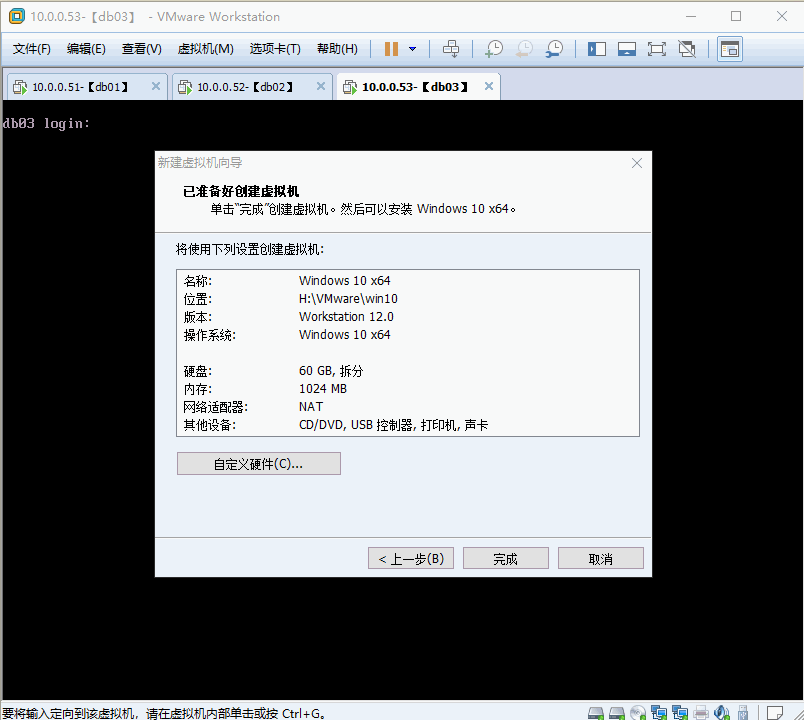This screenshot has width=804, height=720.
Task: Open the 文件(F) menu
Action: [32, 49]
